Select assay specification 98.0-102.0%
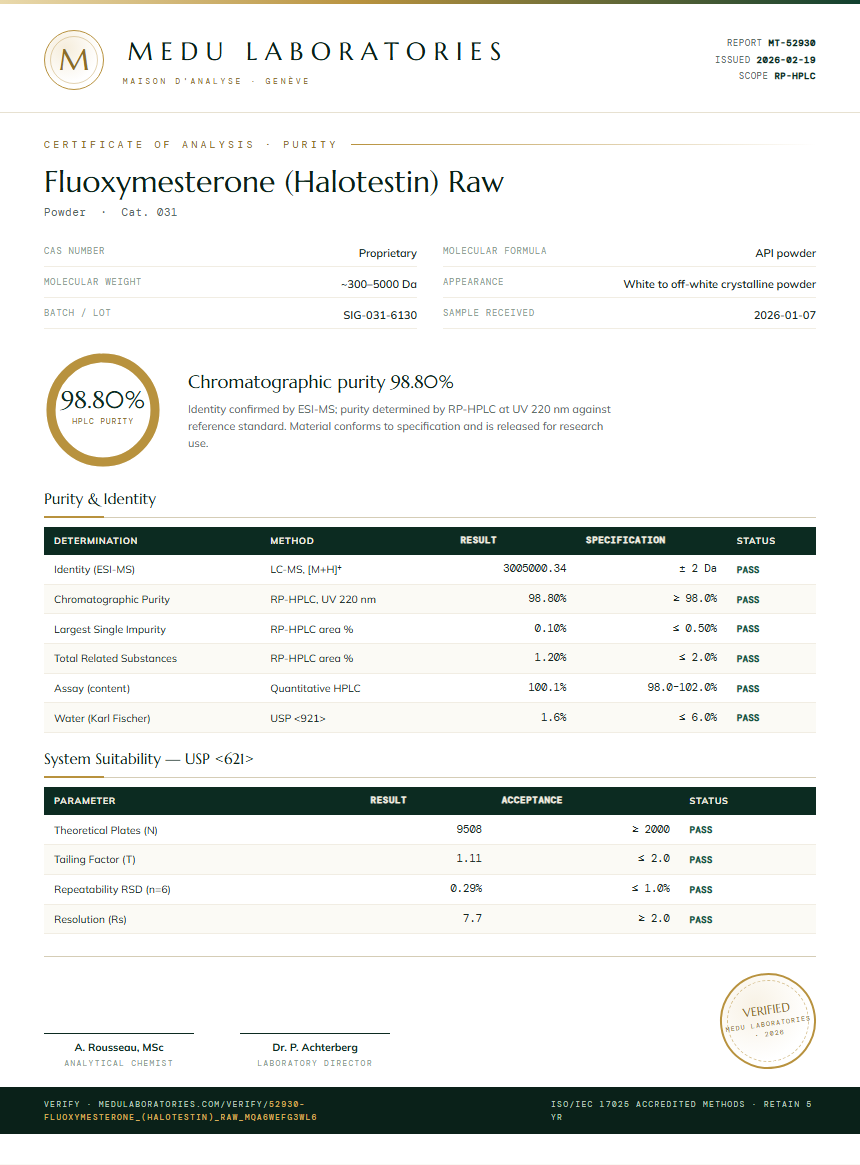Image resolution: width=860 pixels, height=1165 pixels. (x=682, y=687)
